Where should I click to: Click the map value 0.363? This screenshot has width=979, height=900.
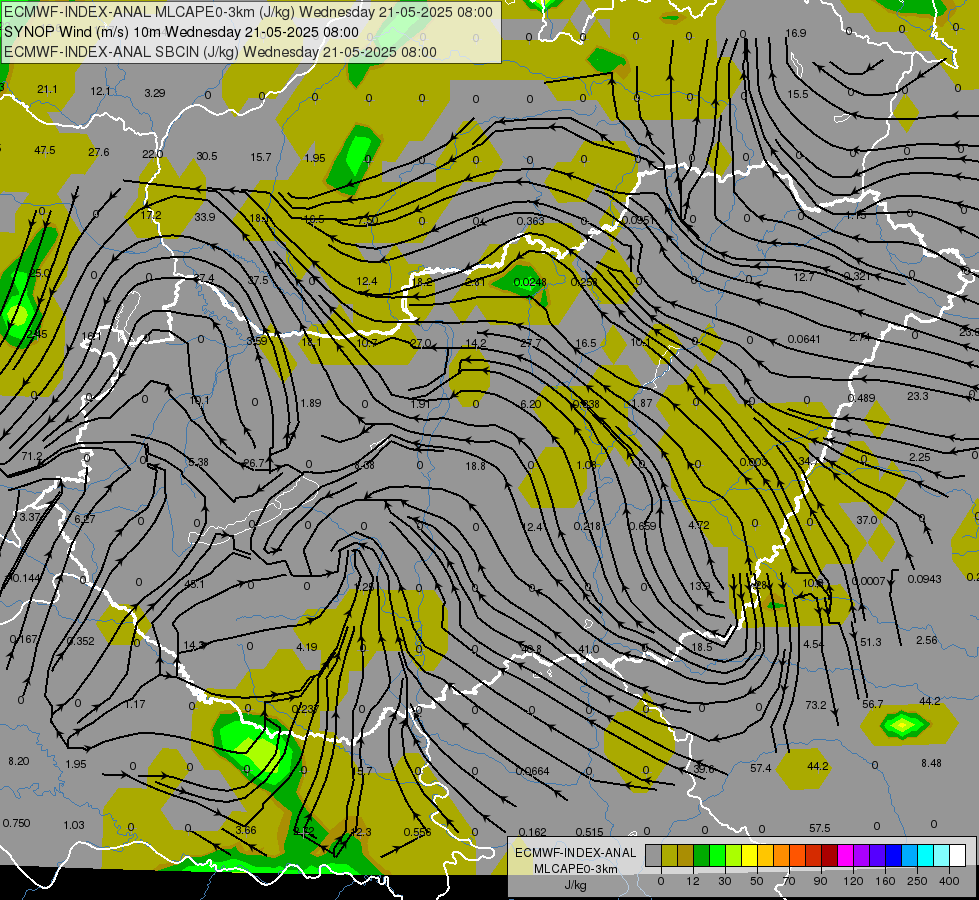(531, 221)
